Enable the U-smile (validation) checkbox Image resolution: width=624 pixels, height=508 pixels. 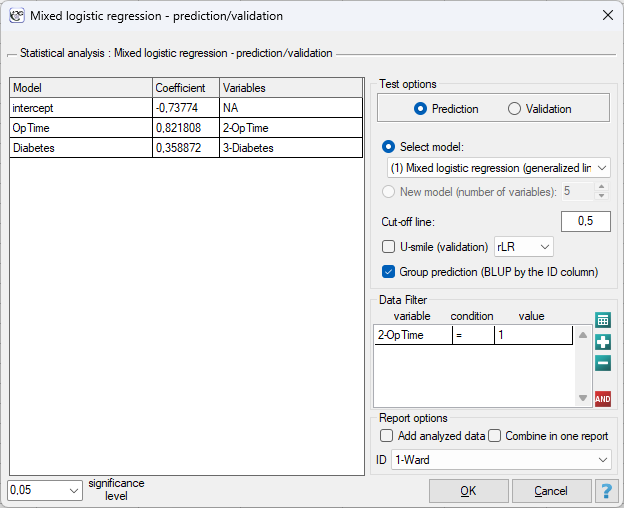click(388, 247)
